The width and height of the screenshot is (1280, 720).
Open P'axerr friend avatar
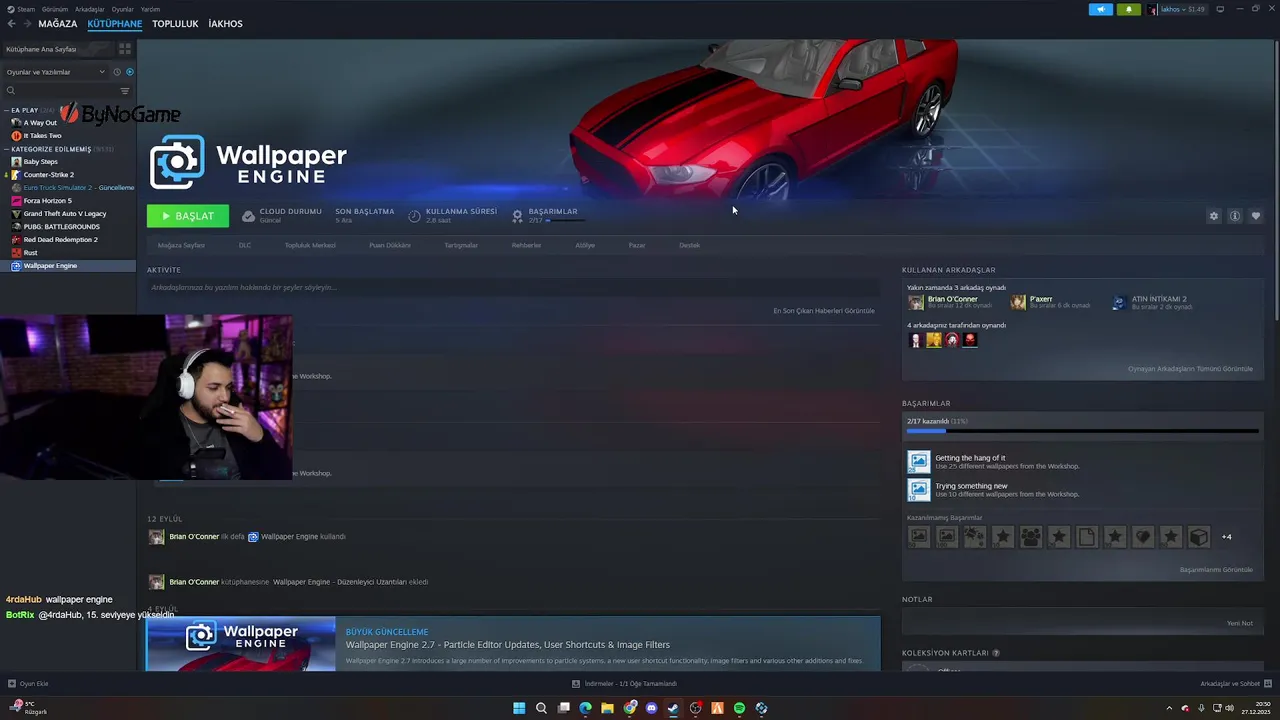pos(1018,302)
